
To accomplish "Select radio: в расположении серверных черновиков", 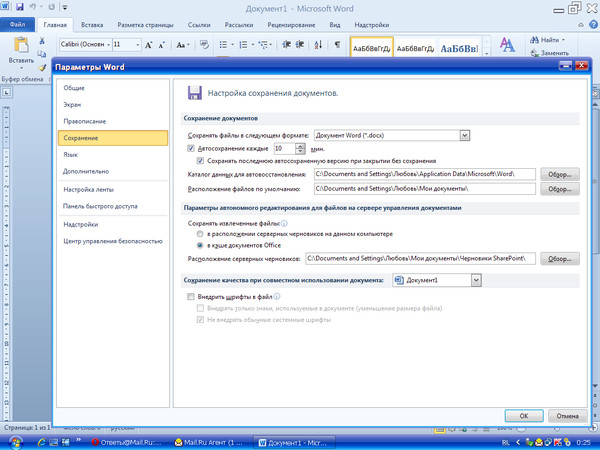I will pos(200,234).
